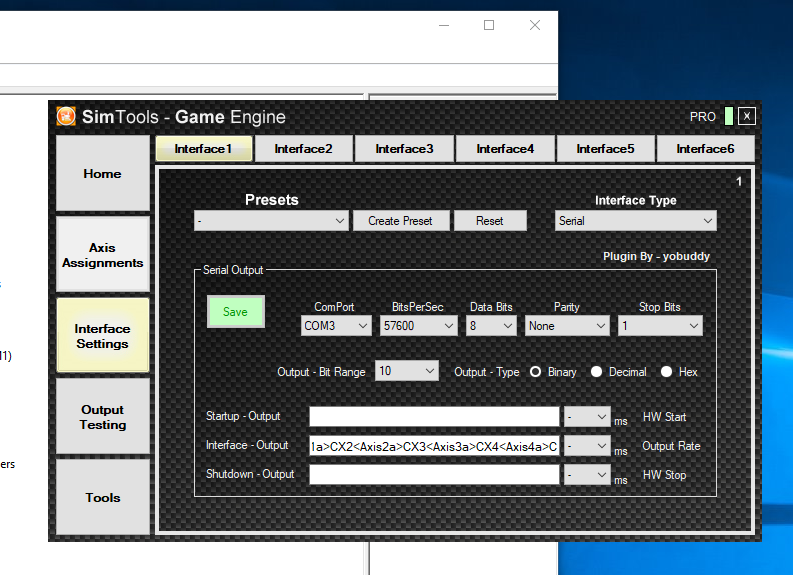
Task: Select Binary output type
Action: [x=535, y=372]
